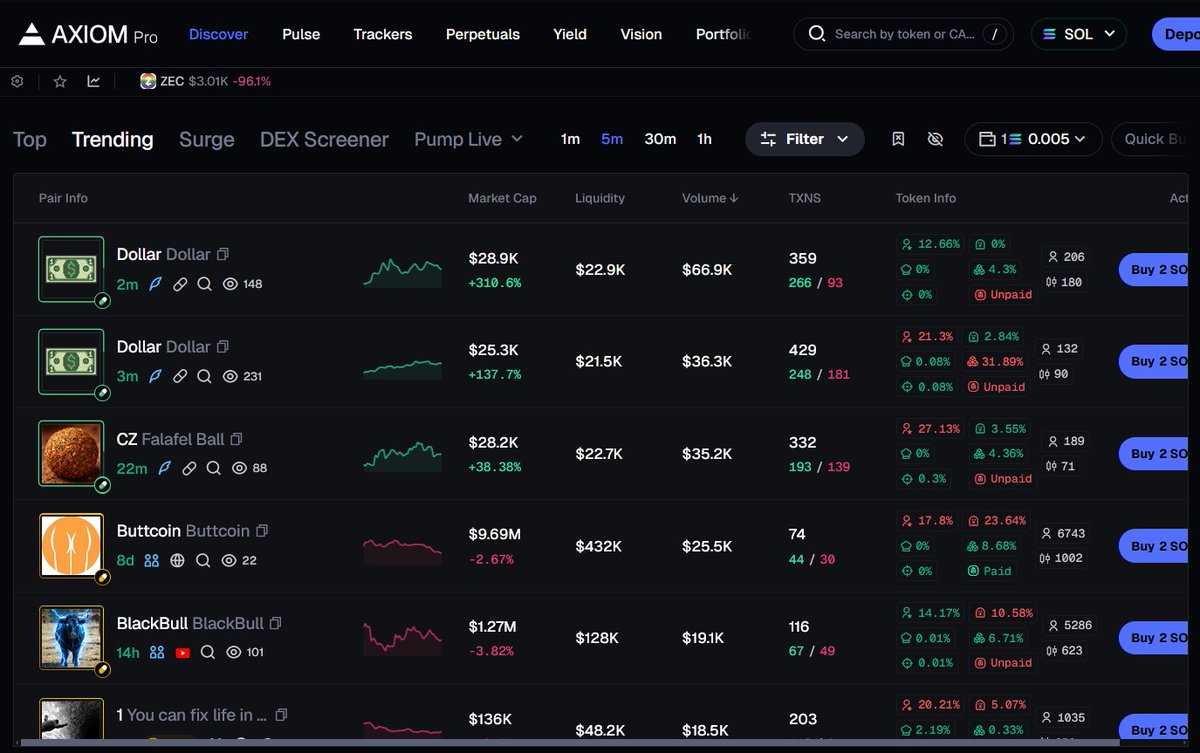Click the search by token or CA field
Viewport: 1200px width, 753px height.
coord(900,33)
